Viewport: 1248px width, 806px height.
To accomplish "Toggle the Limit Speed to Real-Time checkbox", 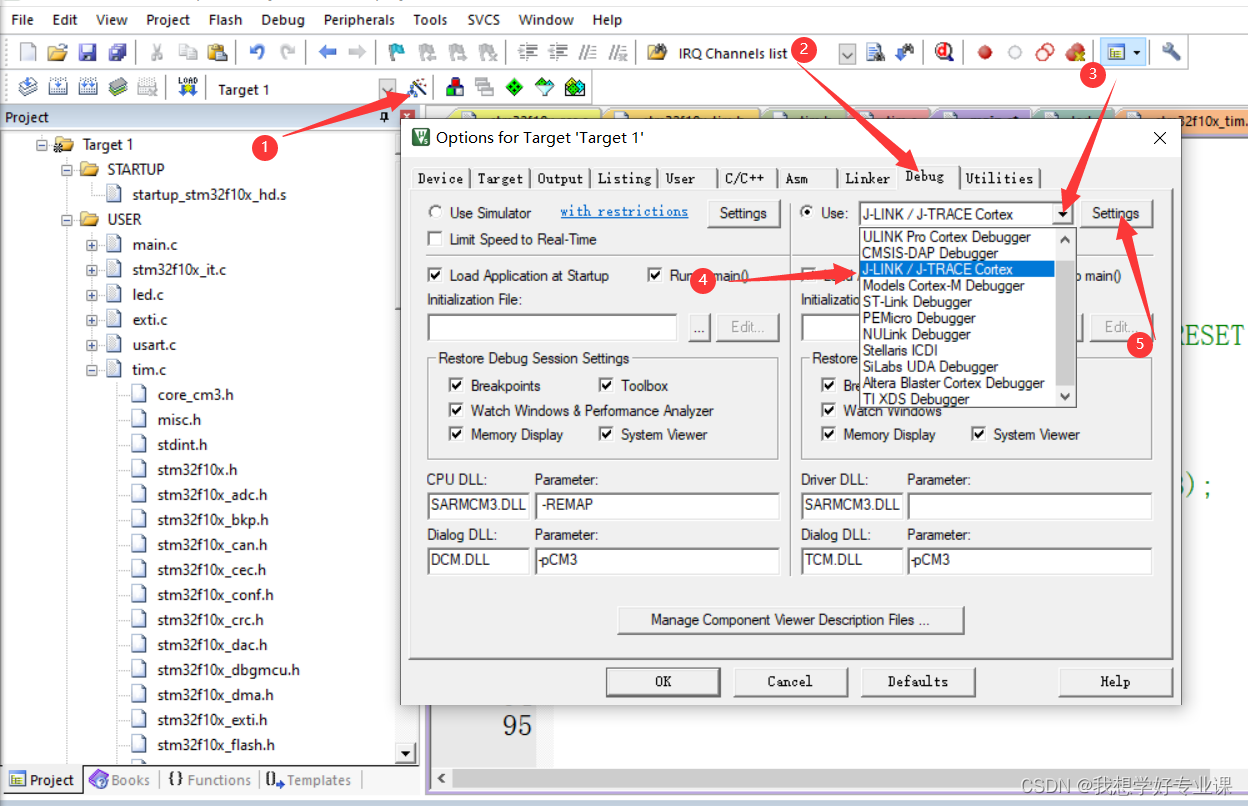I will click(x=435, y=239).
